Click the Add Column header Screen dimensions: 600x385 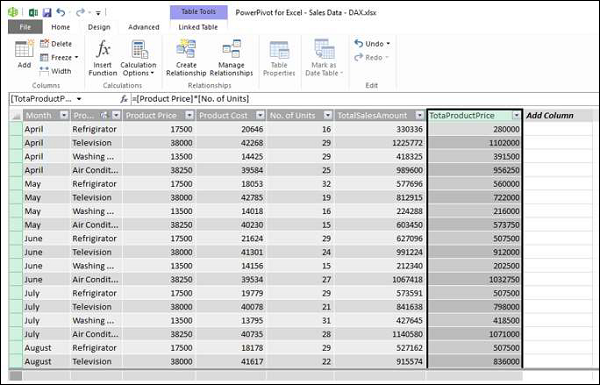click(x=549, y=116)
